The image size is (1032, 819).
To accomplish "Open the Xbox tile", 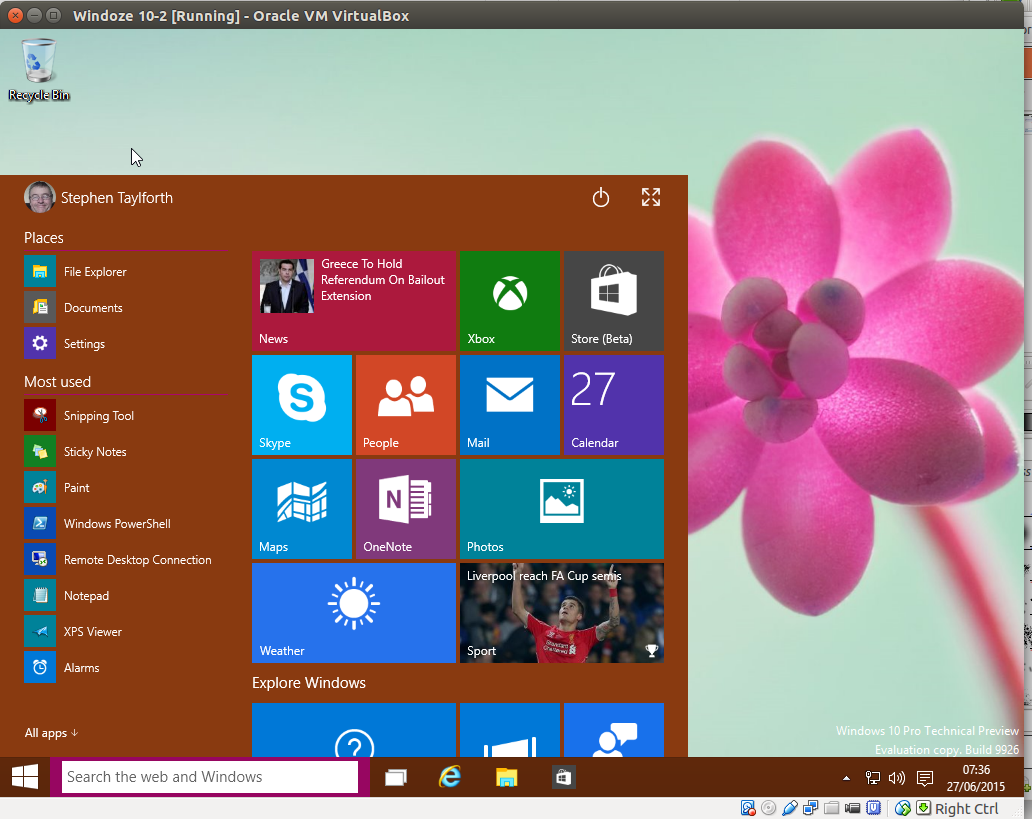I will (x=509, y=301).
